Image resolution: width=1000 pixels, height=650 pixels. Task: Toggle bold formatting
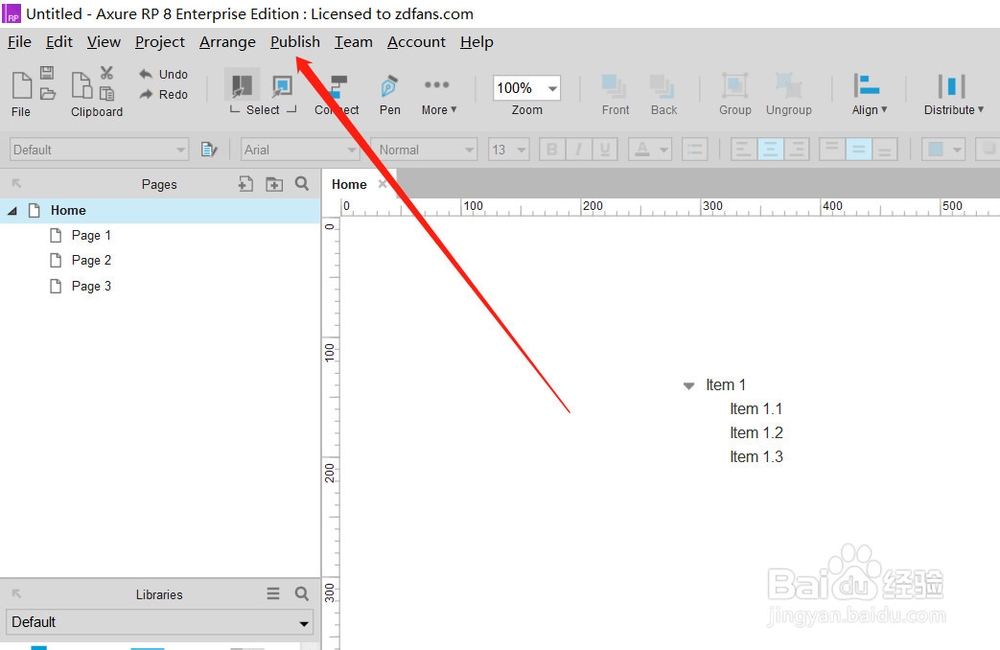(552, 149)
